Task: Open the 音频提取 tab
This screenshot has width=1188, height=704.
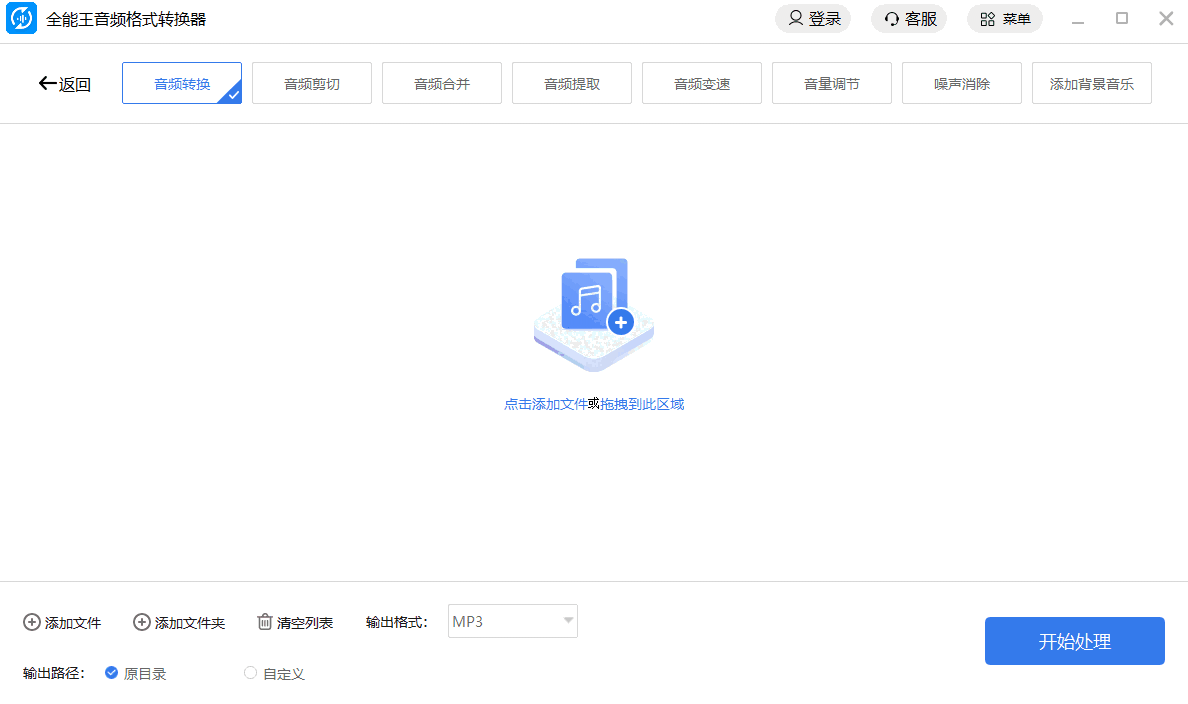Action: pos(572,84)
